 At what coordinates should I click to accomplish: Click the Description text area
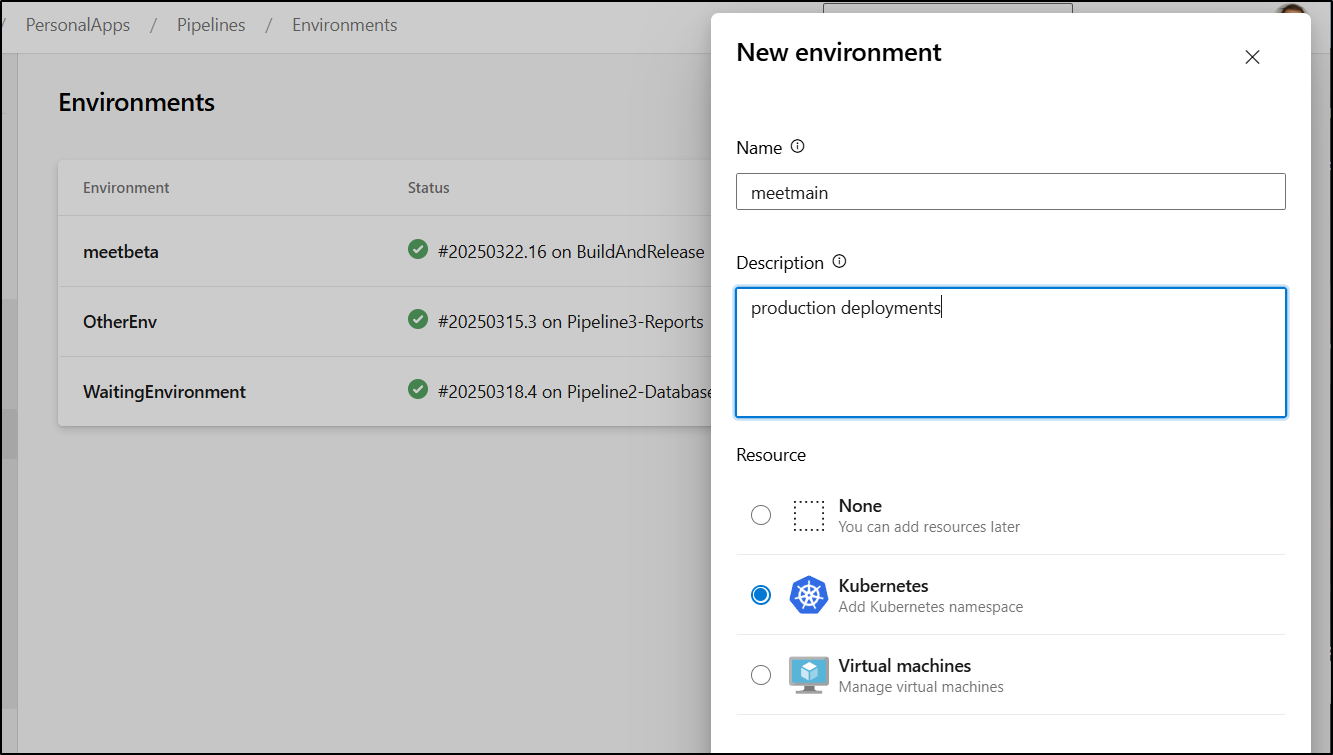pyautogui.click(x=1010, y=352)
